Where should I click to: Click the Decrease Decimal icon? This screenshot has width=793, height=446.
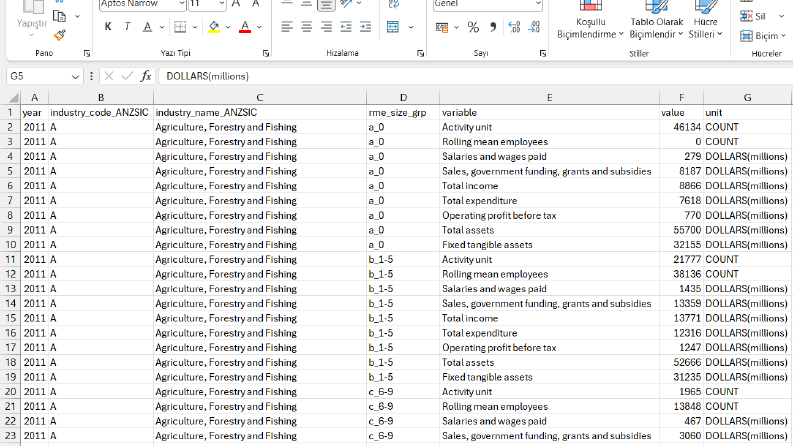[534, 27]
